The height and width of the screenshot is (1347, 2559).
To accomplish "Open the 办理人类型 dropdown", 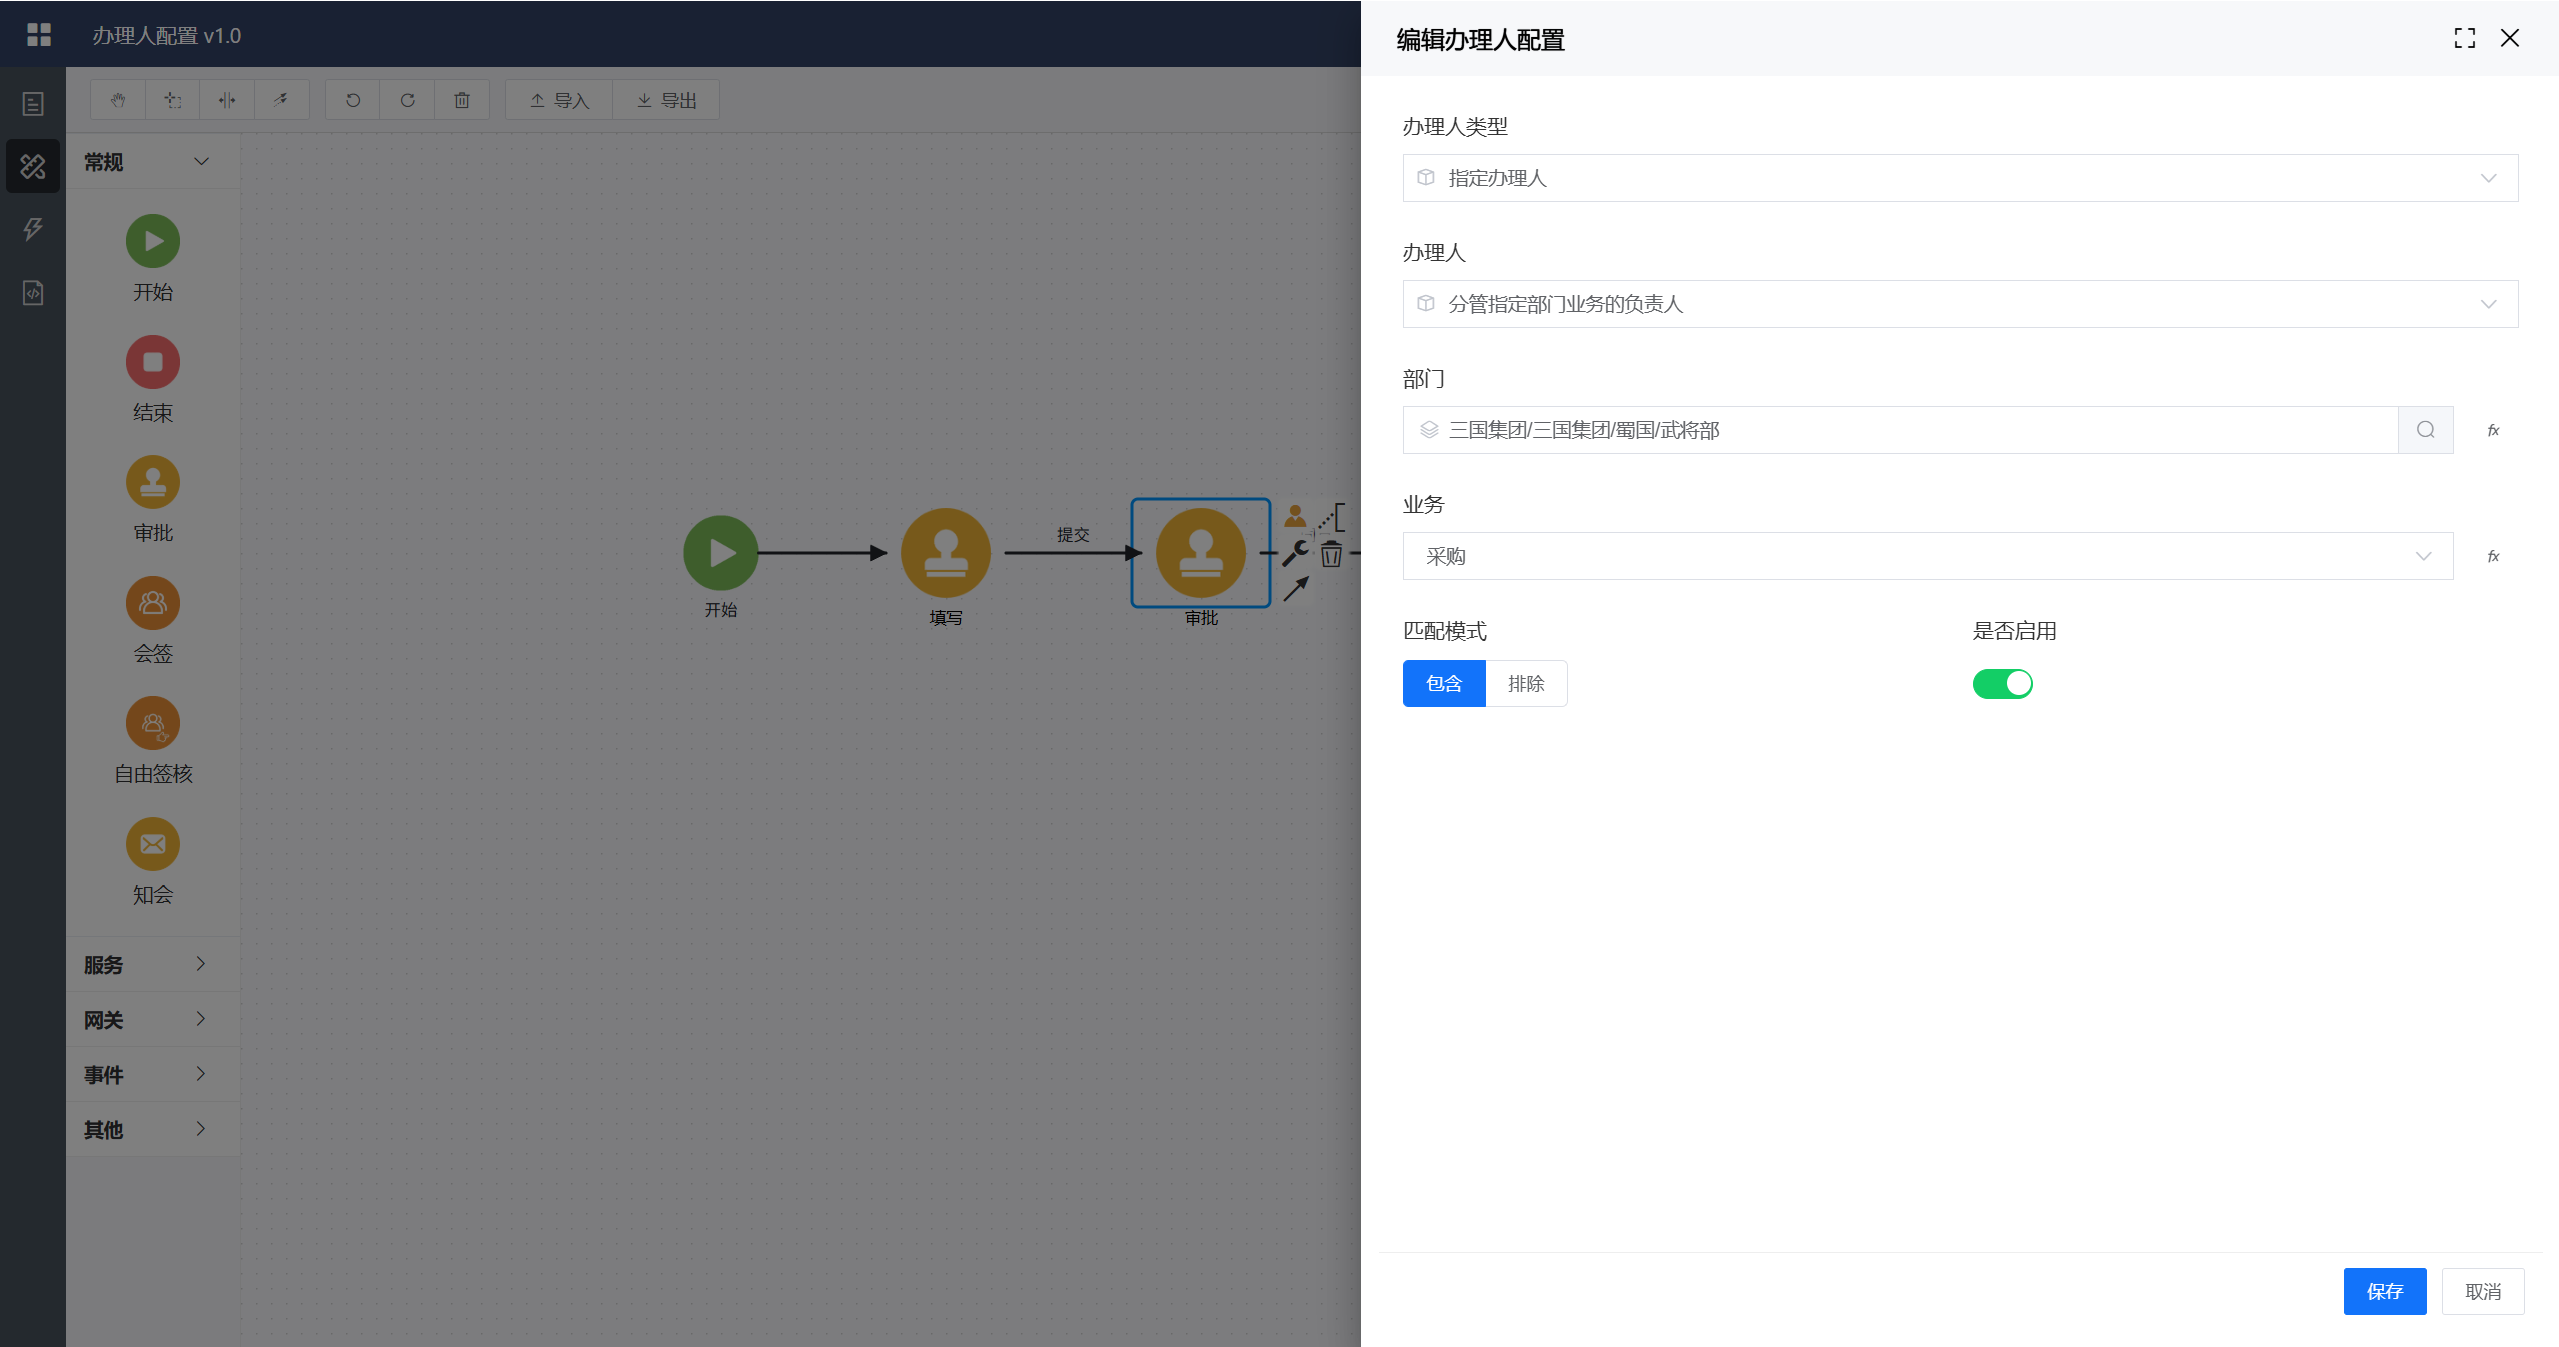I will click(x=1959, y=178).
